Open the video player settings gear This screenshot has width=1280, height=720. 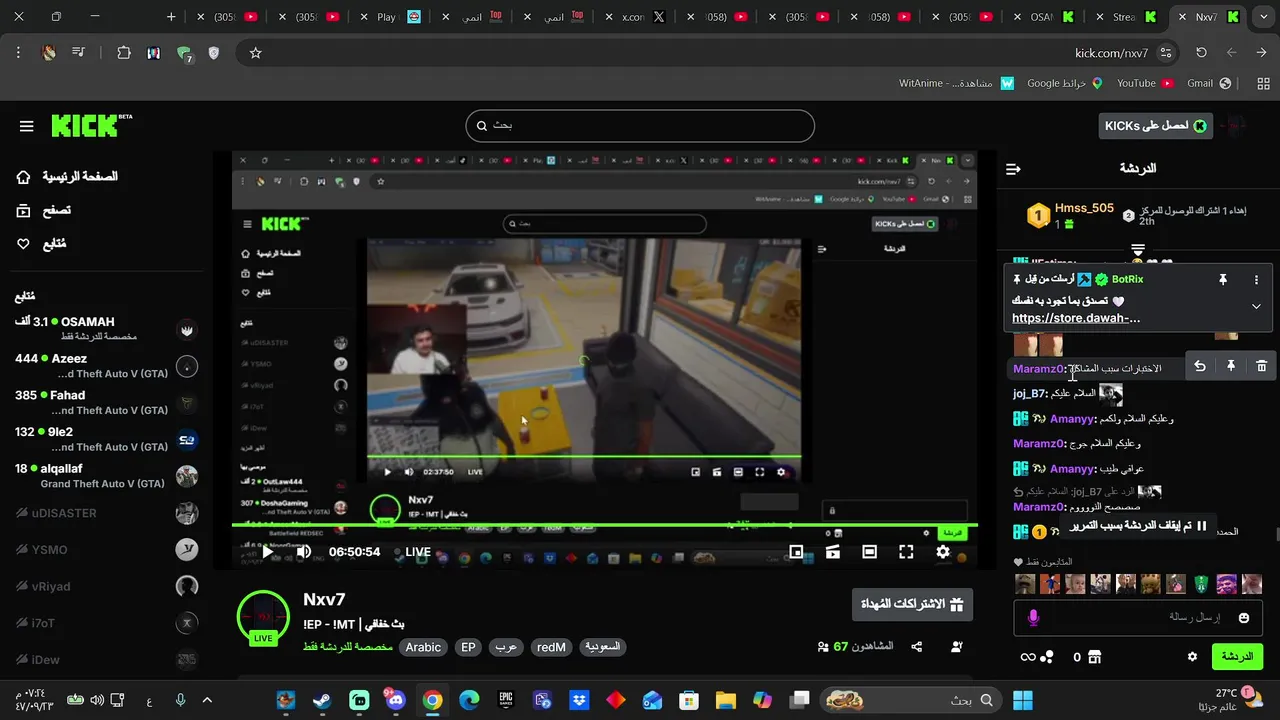943,552
